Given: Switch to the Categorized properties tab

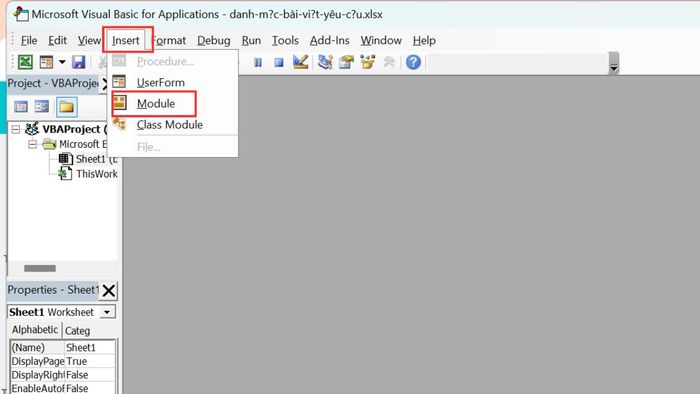Looking at the screenshot, I should (78, 331).
